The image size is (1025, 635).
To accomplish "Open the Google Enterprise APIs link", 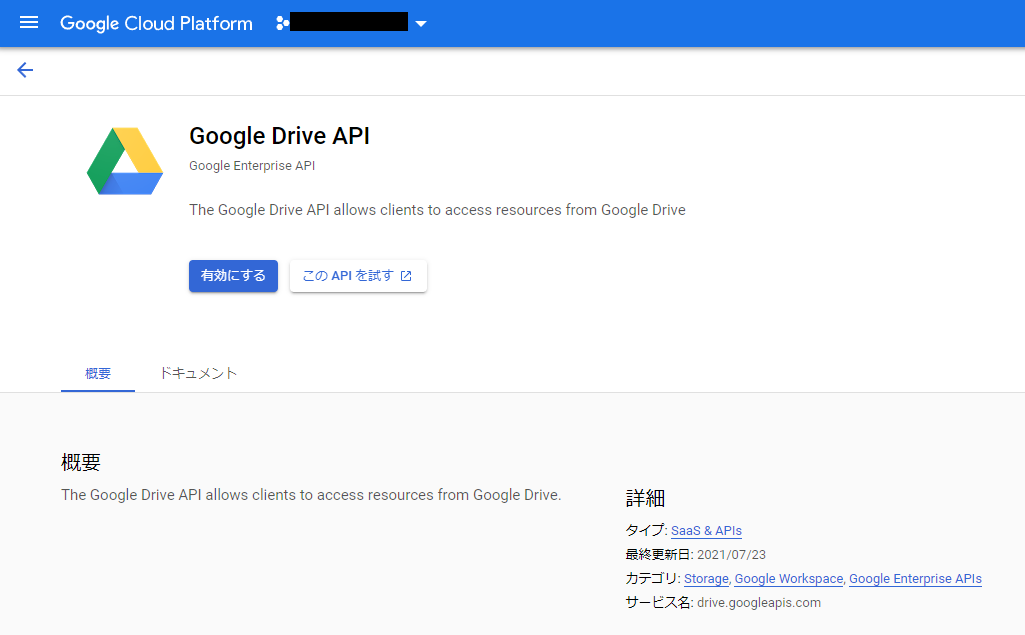I will (x=915, y=579).
